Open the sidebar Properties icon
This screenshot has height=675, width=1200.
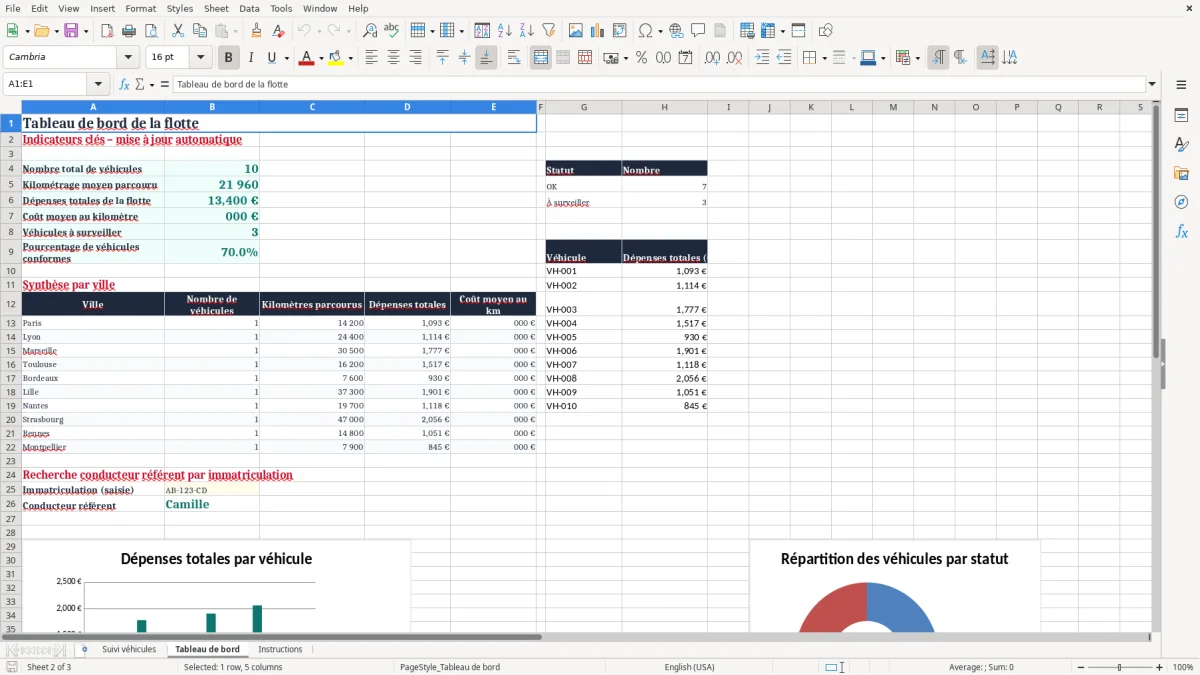pyautogui.click(x=1181, y=115)
